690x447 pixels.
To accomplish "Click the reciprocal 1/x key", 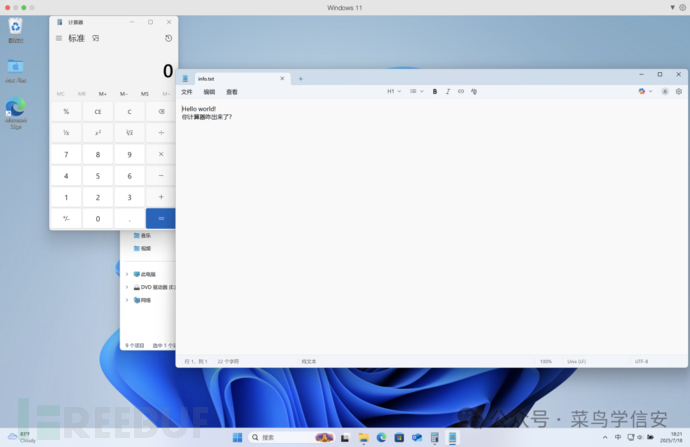I will point(66,133).
